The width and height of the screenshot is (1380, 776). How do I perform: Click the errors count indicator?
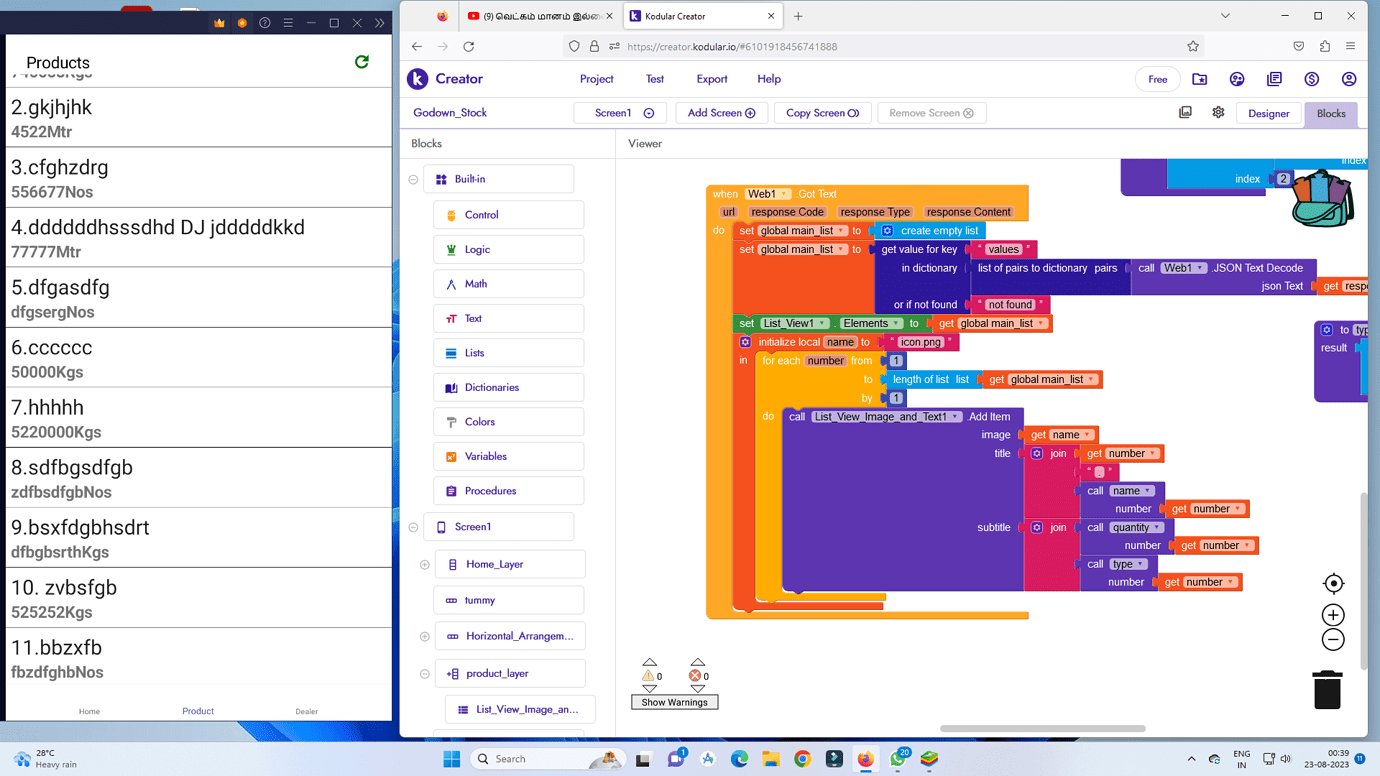[697, 675]
